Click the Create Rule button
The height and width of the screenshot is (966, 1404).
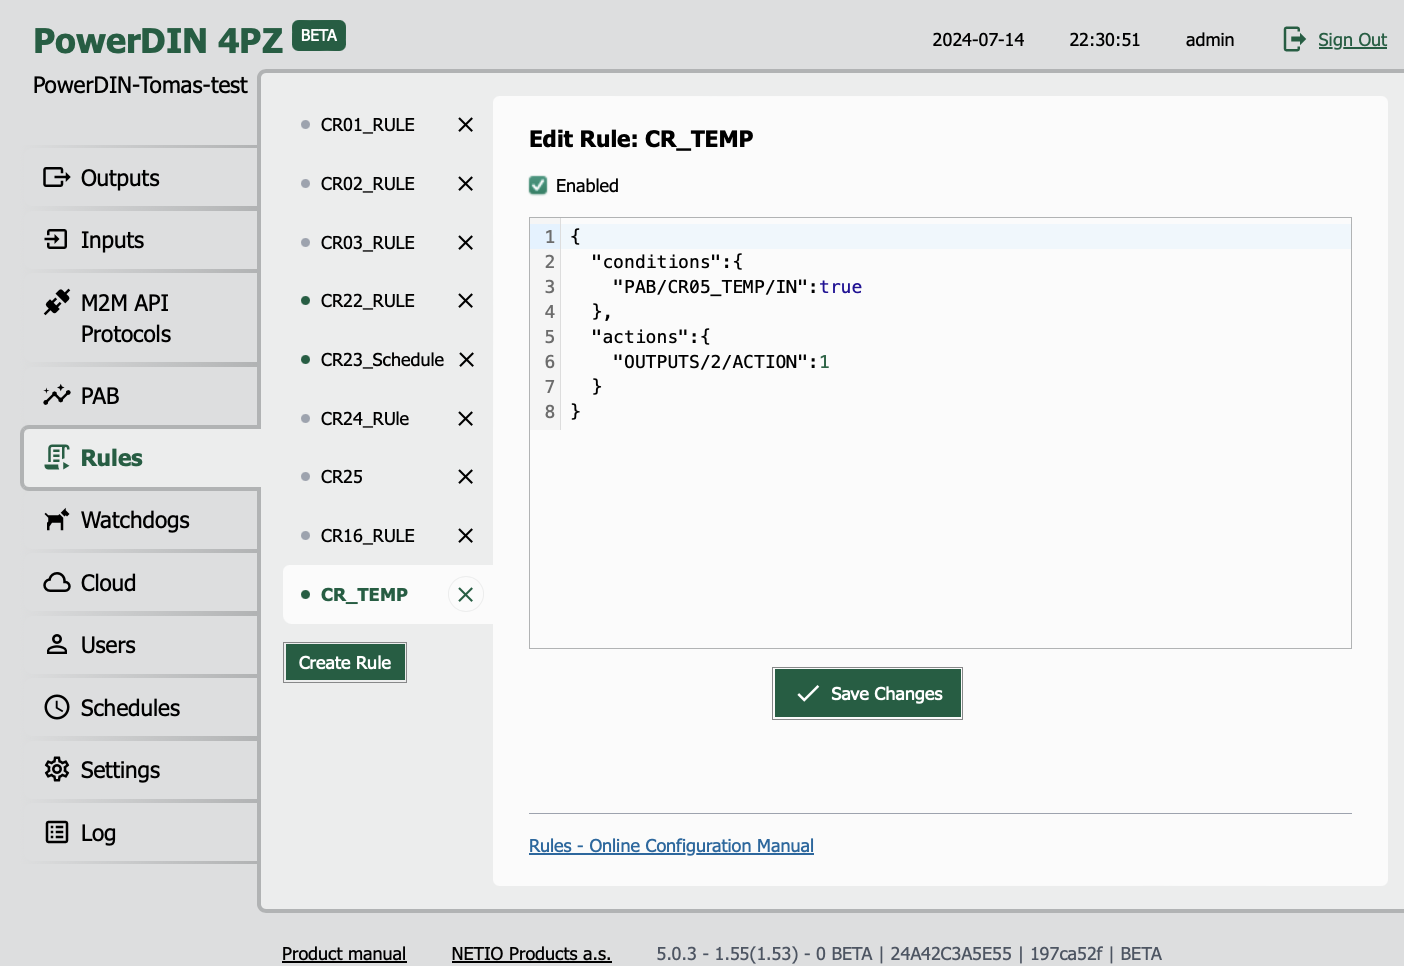coord(345,663)
